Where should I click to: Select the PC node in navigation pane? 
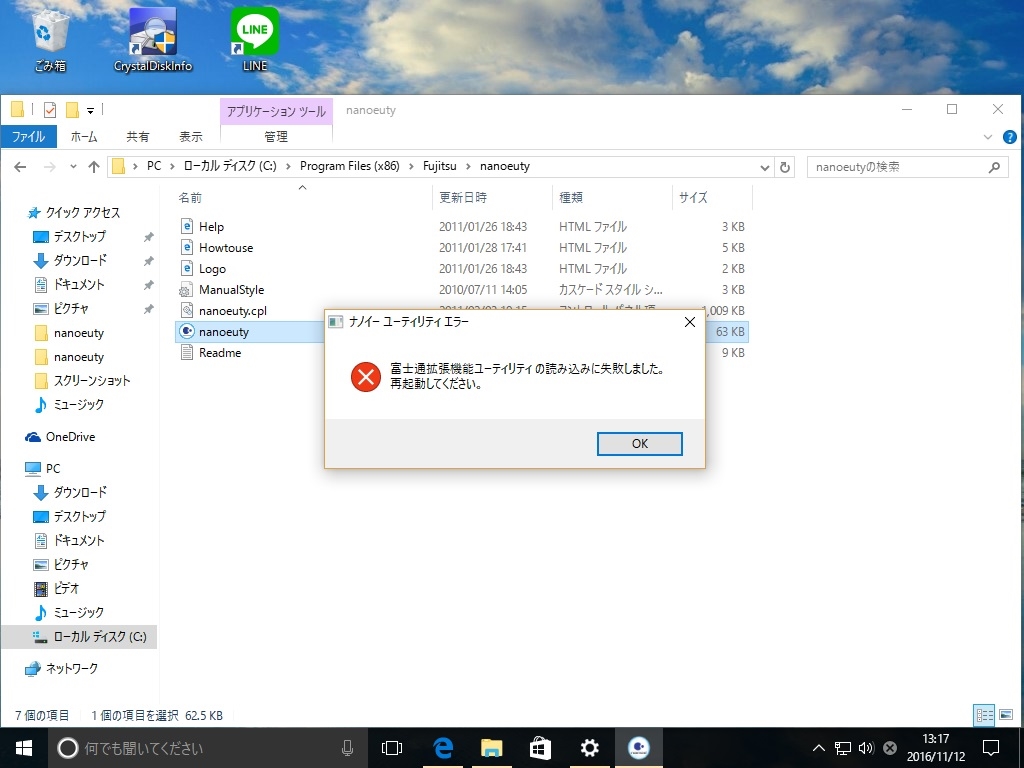coord(52,468)
